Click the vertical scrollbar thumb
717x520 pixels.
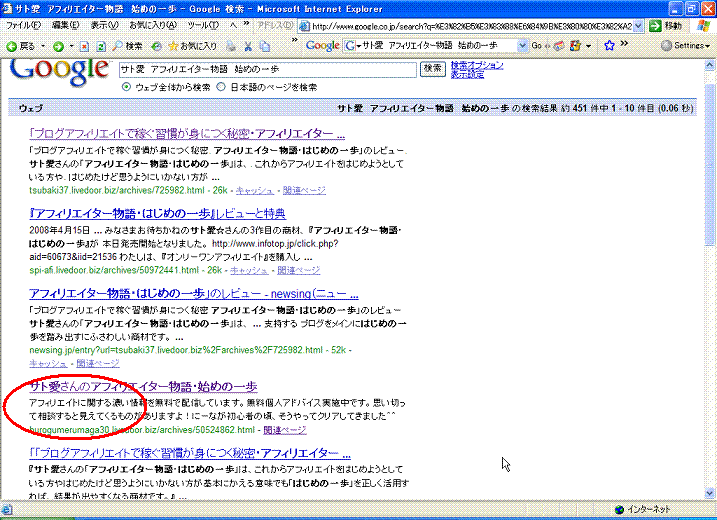pos(710,165)
